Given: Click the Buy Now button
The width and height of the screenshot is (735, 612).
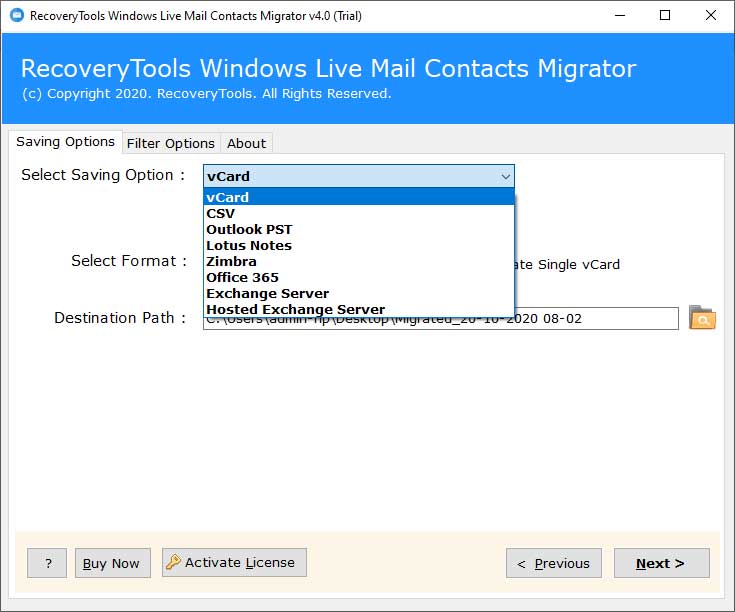Looking at the screenshot, I should pyautogui.click(x=112, y=563).
